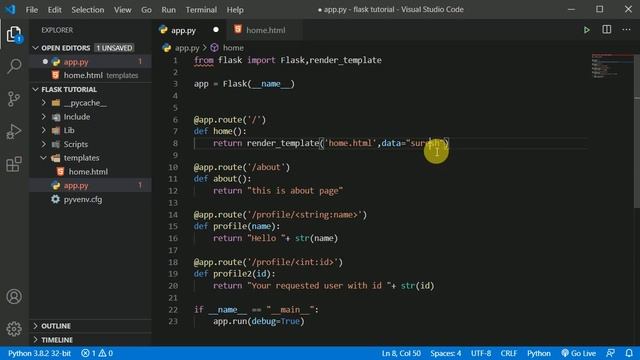Click the Explorer panel title
Viewport: 640px width, 360px height.
click(57, 30)
